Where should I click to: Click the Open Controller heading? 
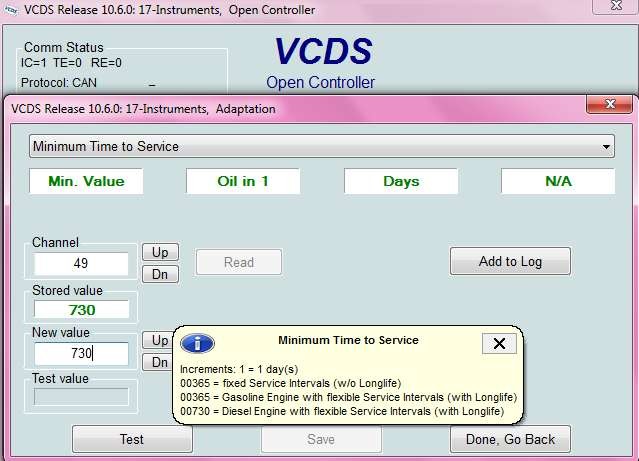point(320,82)
